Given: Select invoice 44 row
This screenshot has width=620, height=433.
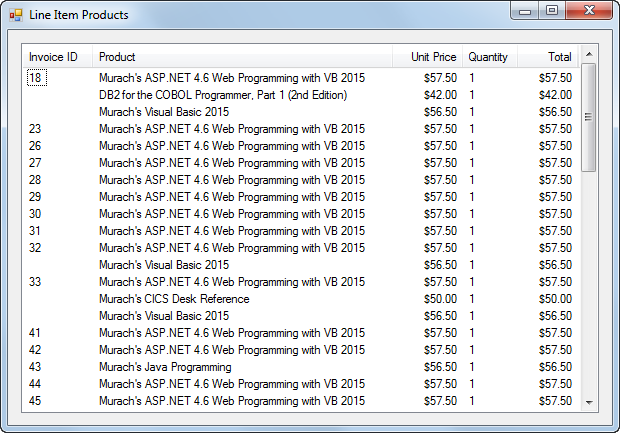Looking at the screenshot, I should (x=301, y=384).
